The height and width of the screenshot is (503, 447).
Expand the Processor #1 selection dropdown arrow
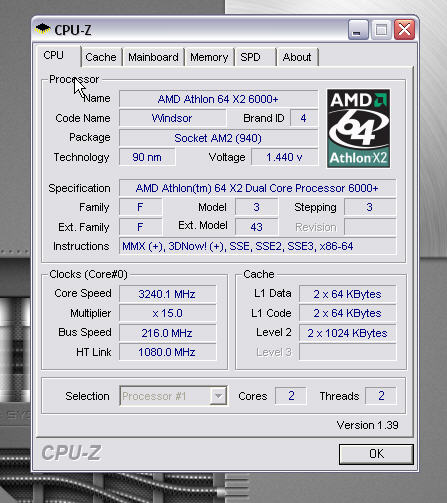218,396
